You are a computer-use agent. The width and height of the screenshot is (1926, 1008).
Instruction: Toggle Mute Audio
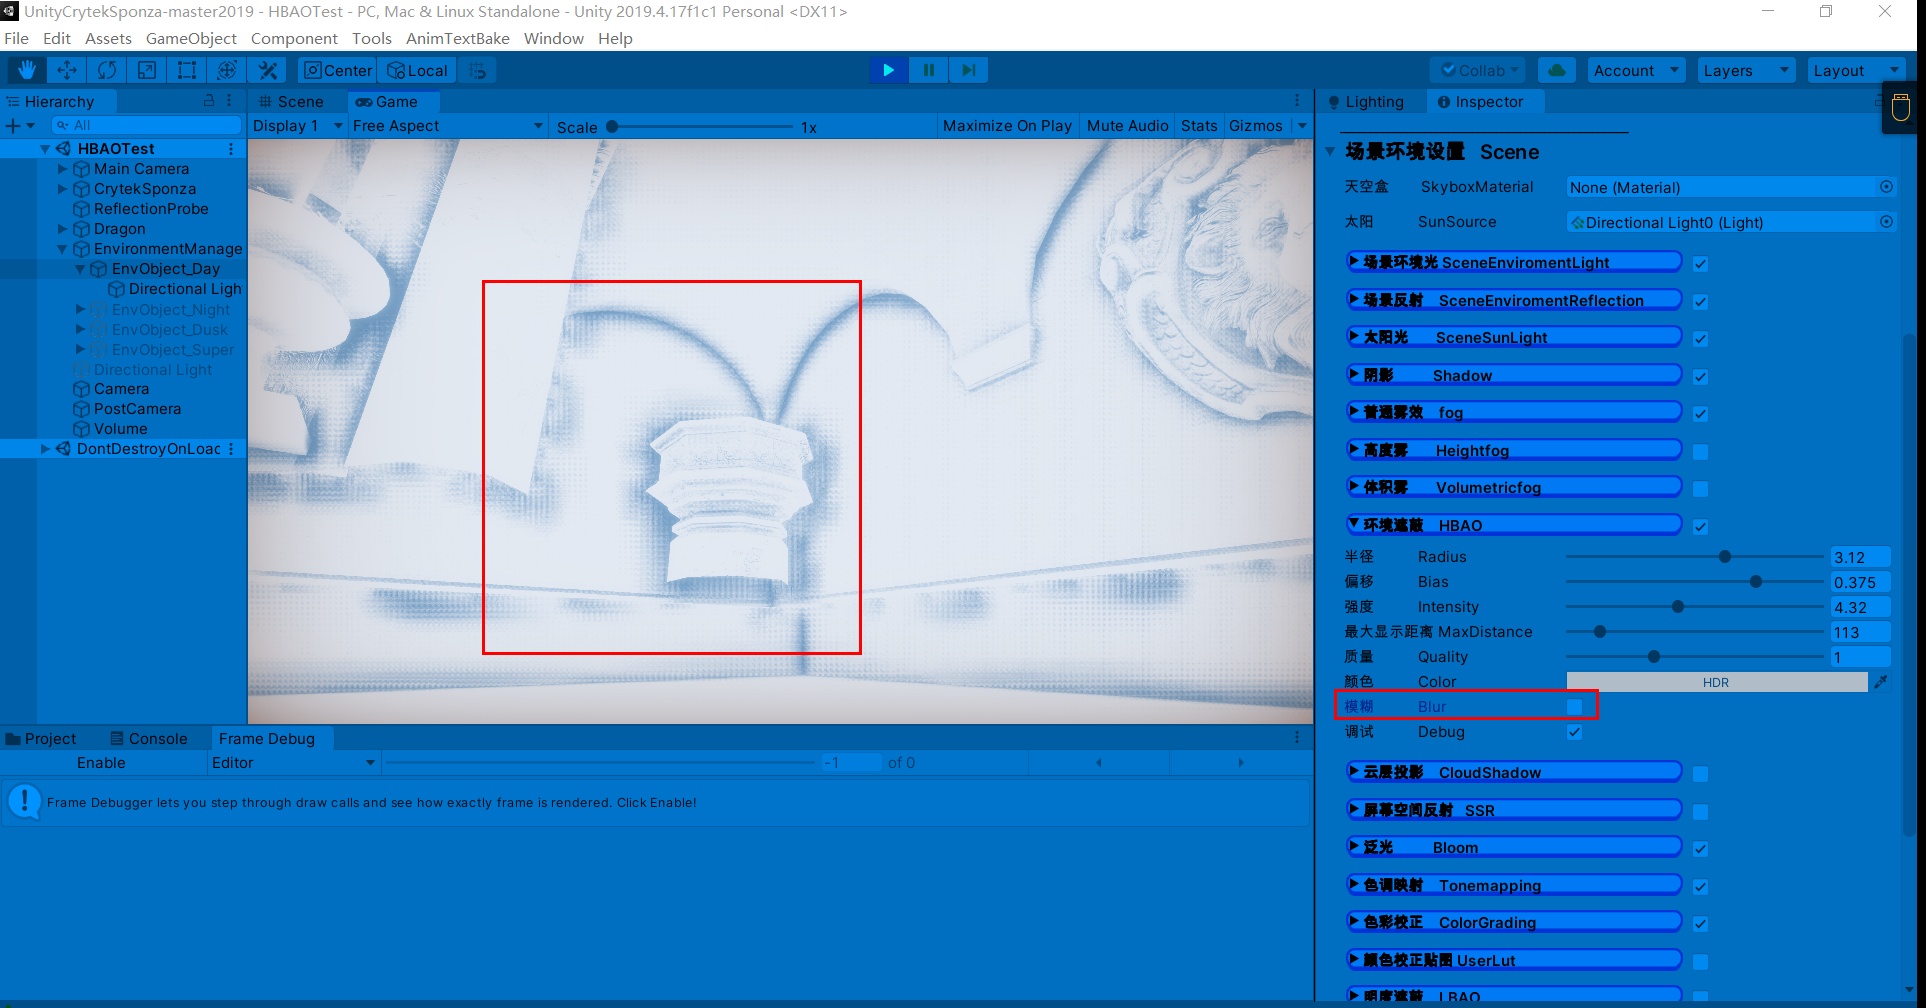click(1127, 126)
